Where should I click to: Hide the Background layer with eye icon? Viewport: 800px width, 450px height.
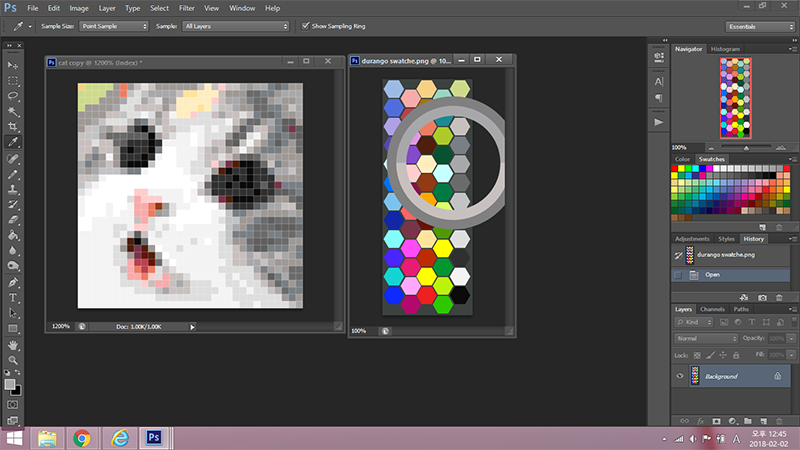[x=681, y=376]
